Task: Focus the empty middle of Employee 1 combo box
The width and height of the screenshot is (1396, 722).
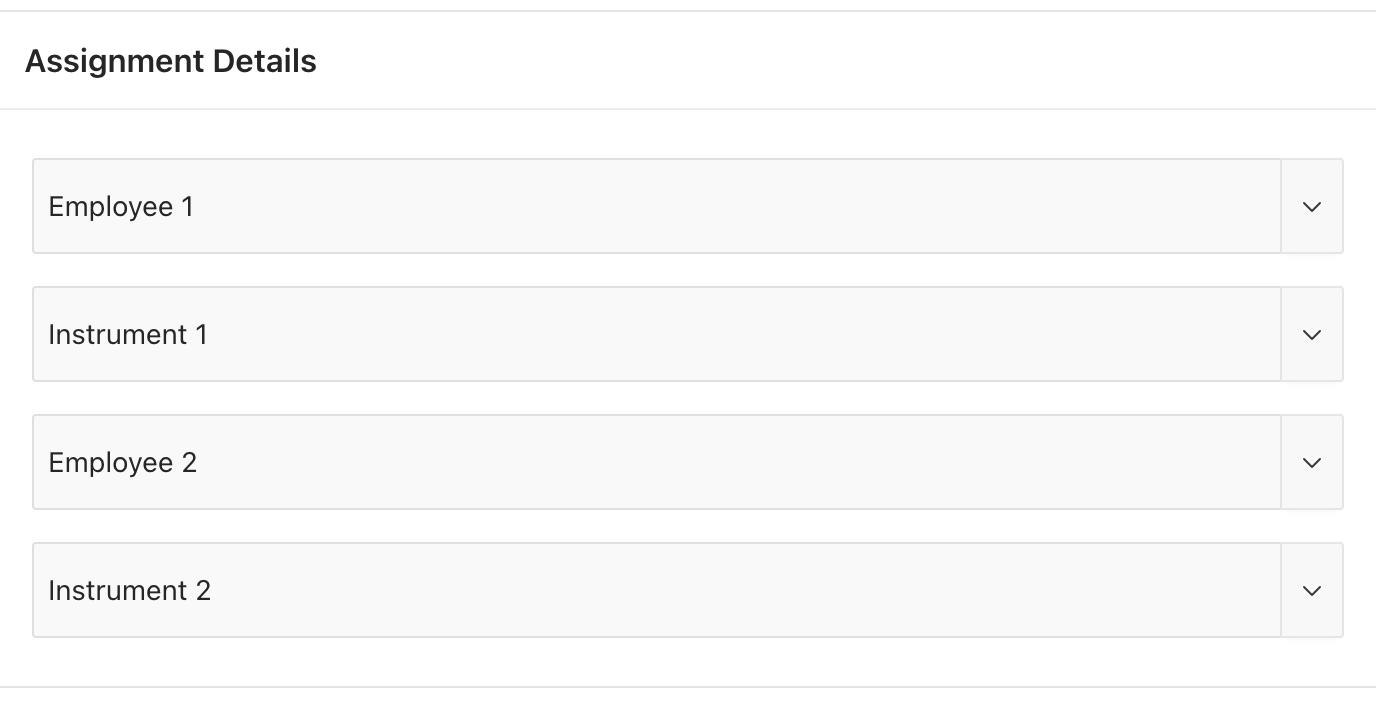Action: point(700,206)
